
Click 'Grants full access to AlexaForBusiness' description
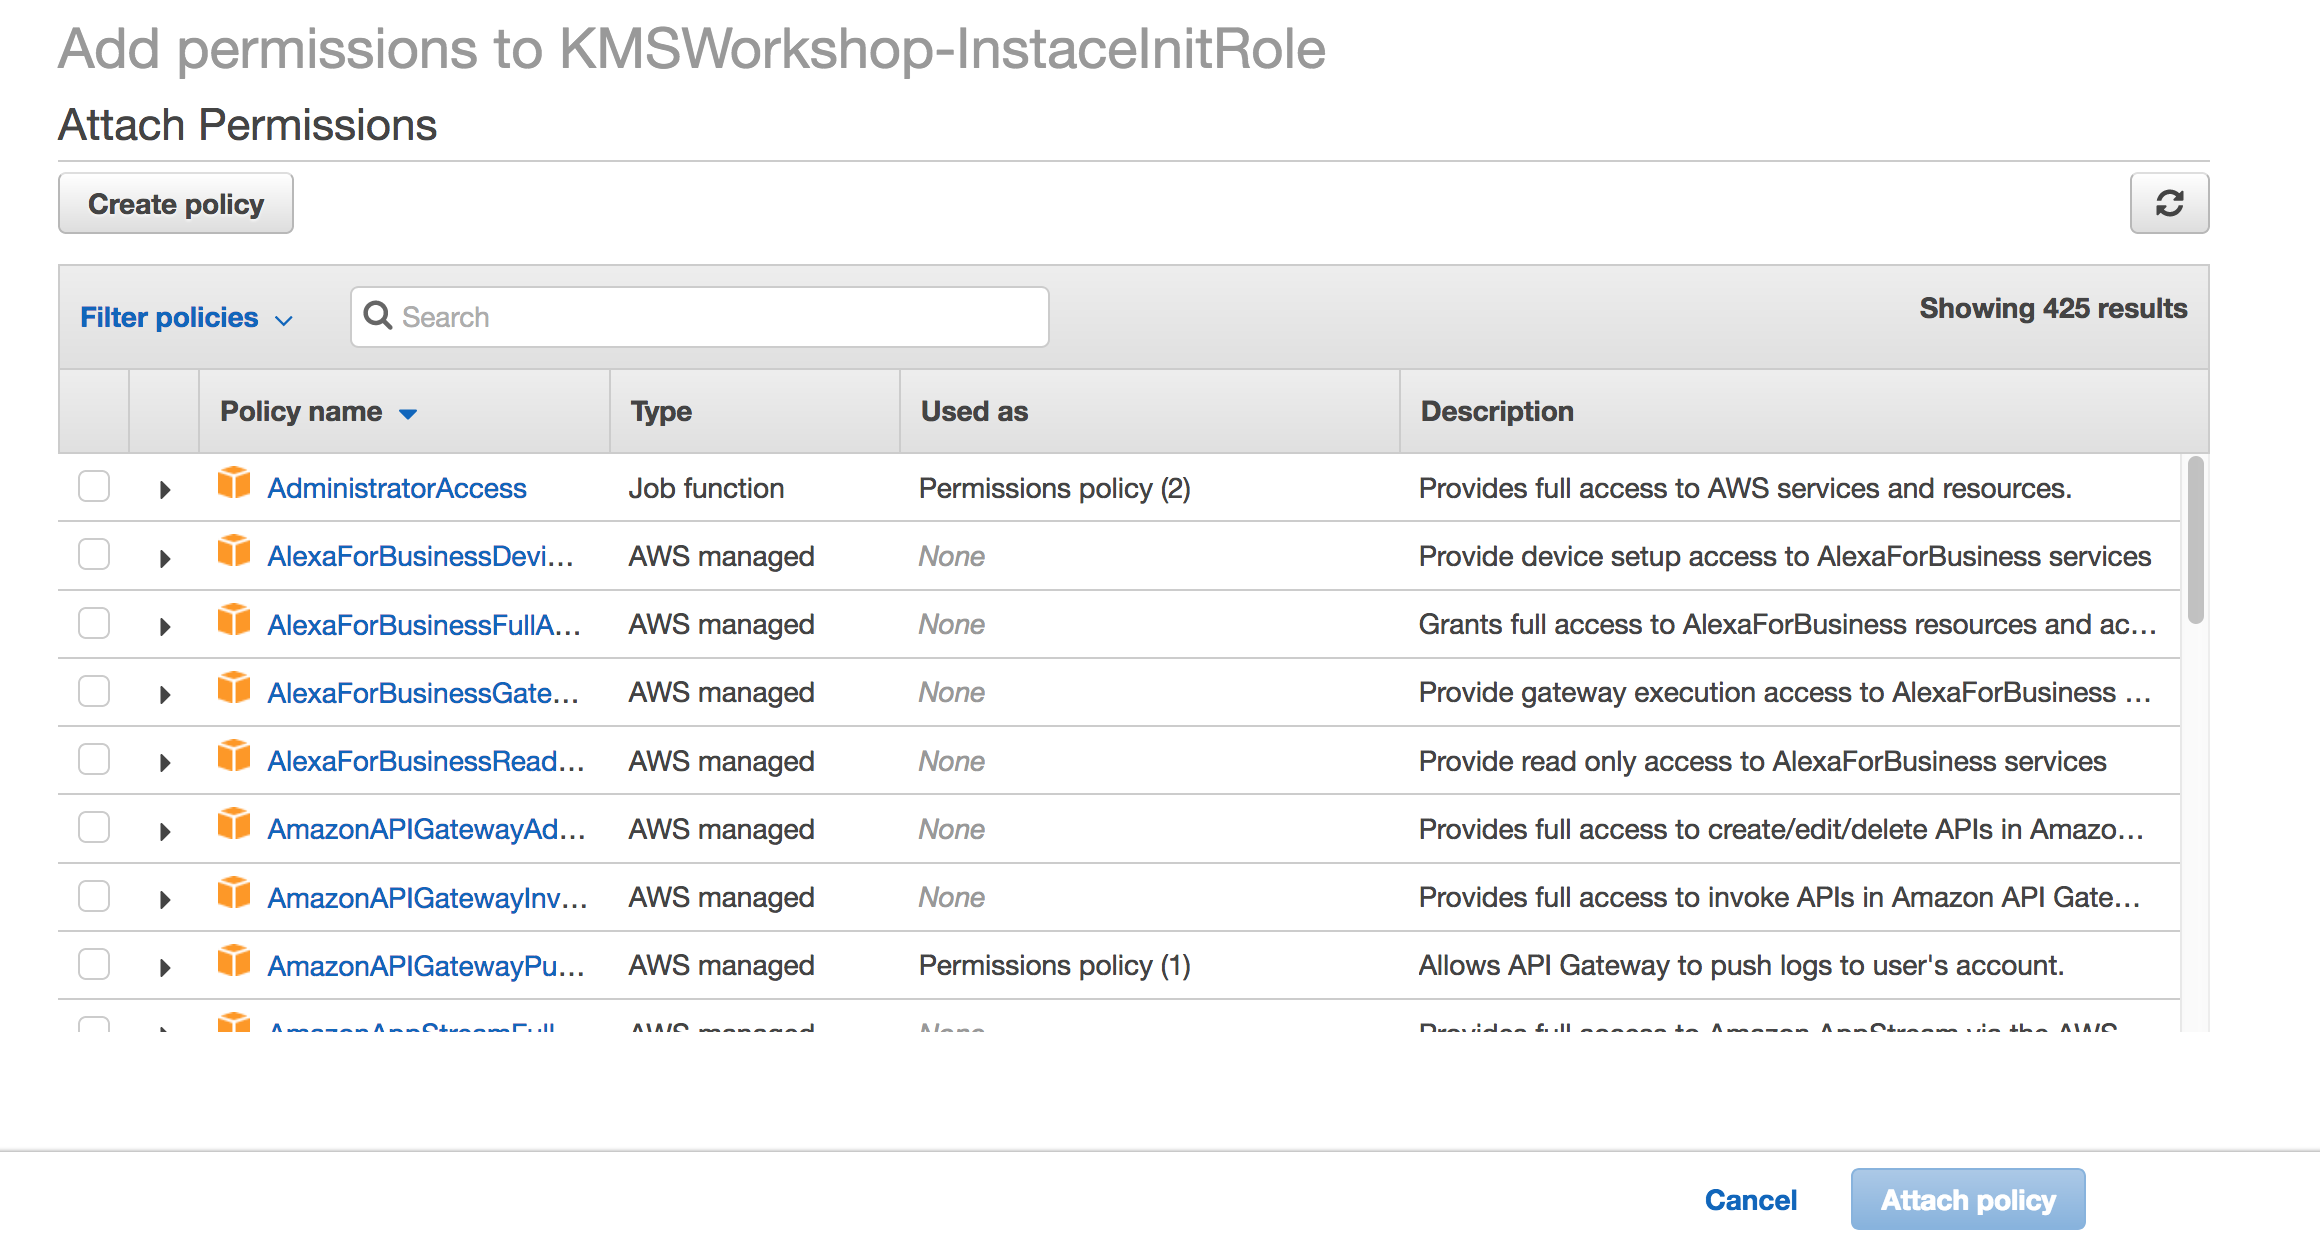pos(1787,624)
